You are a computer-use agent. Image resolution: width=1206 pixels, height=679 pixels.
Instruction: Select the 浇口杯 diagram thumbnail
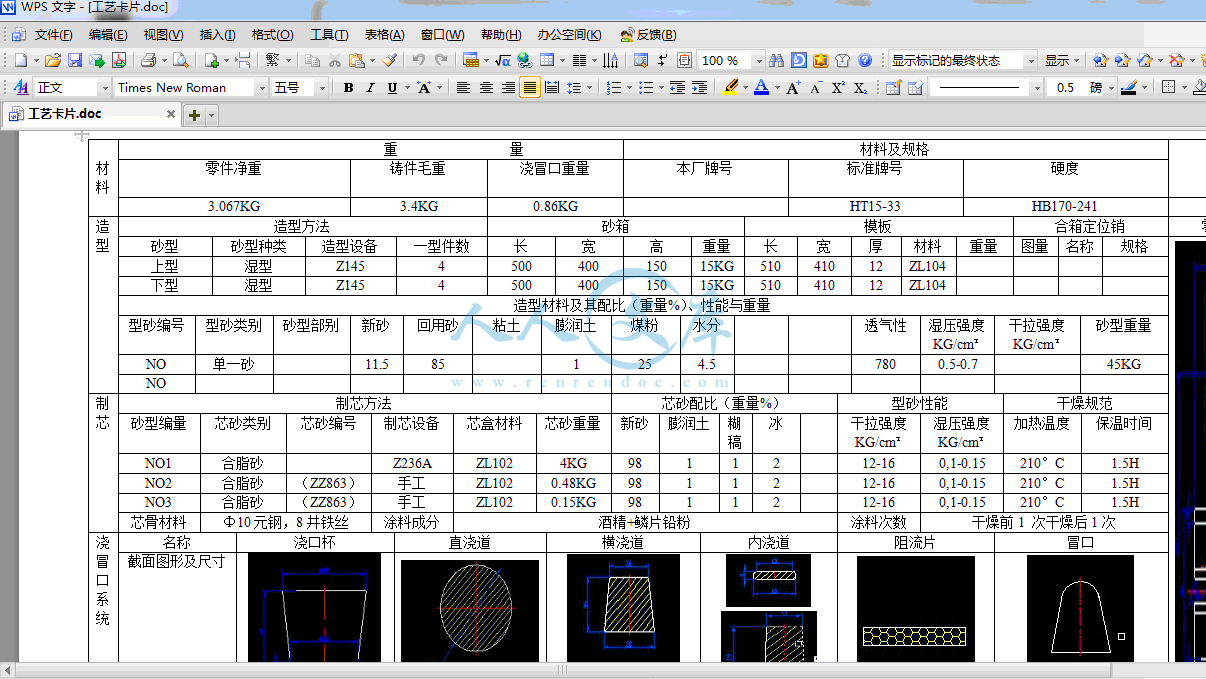(314, 607)
